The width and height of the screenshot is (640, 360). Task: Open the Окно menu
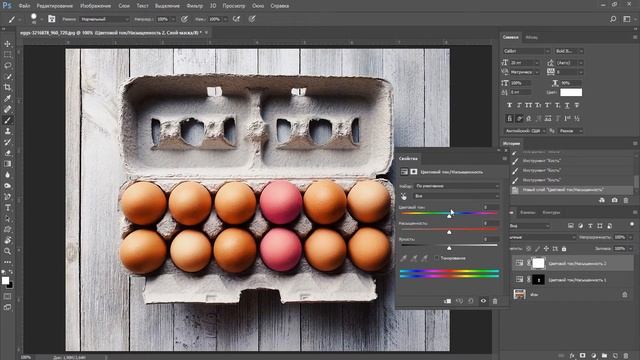tap(258, 6)
